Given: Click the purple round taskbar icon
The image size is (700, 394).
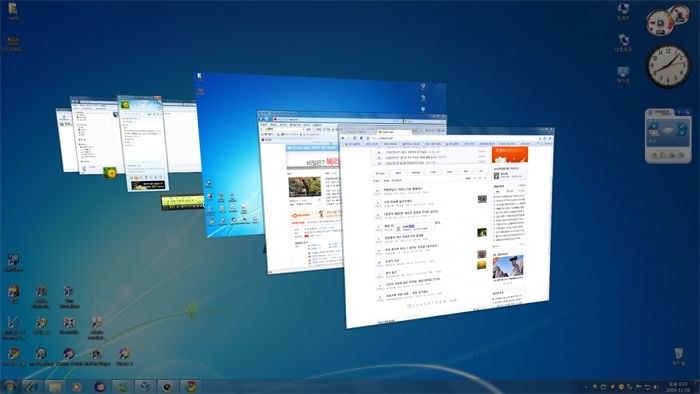Looking at the screenshot, I should coord(100,386).
